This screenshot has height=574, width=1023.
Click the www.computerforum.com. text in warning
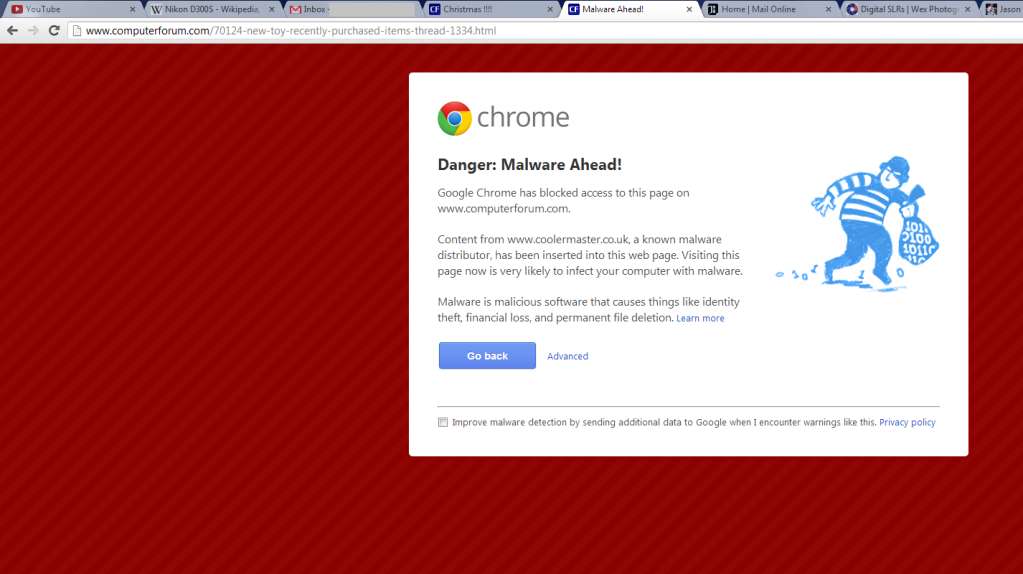click(x=504, y=209)
